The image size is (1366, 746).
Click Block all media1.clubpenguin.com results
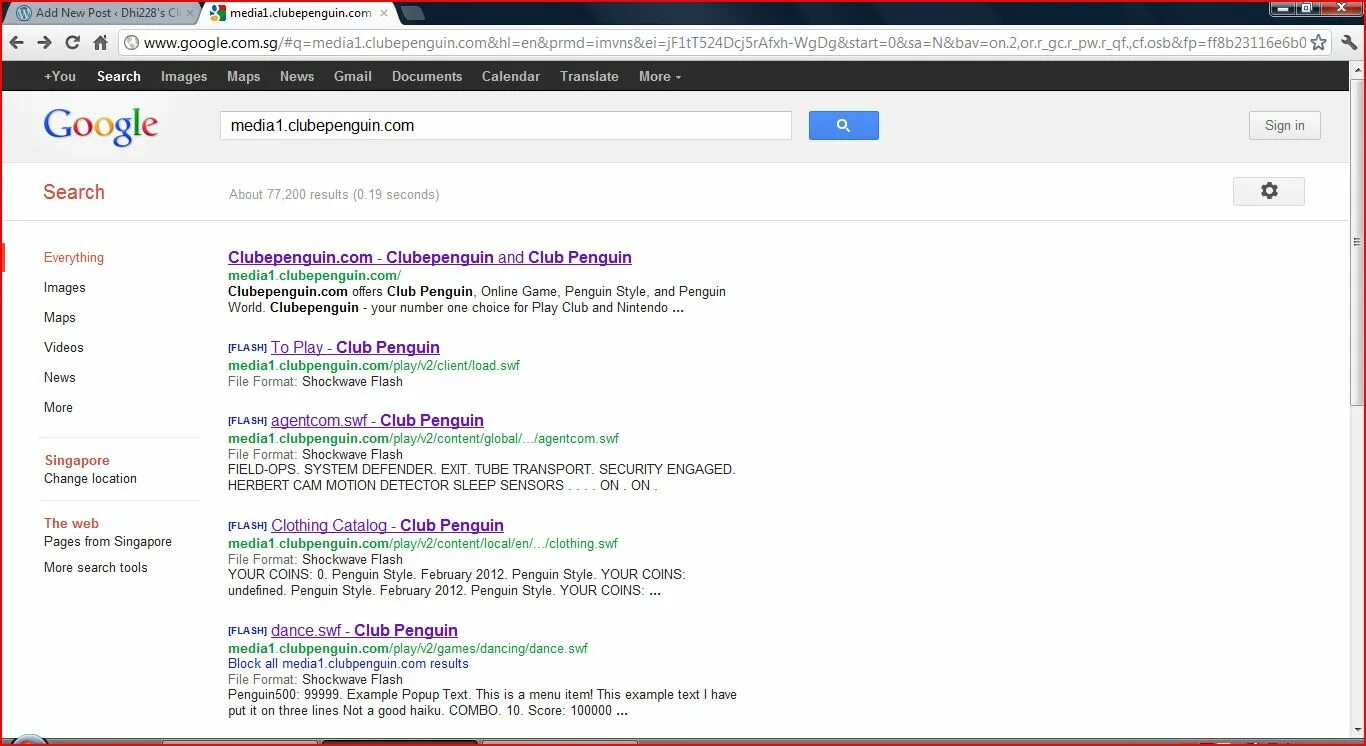click(x=348, y=663)
